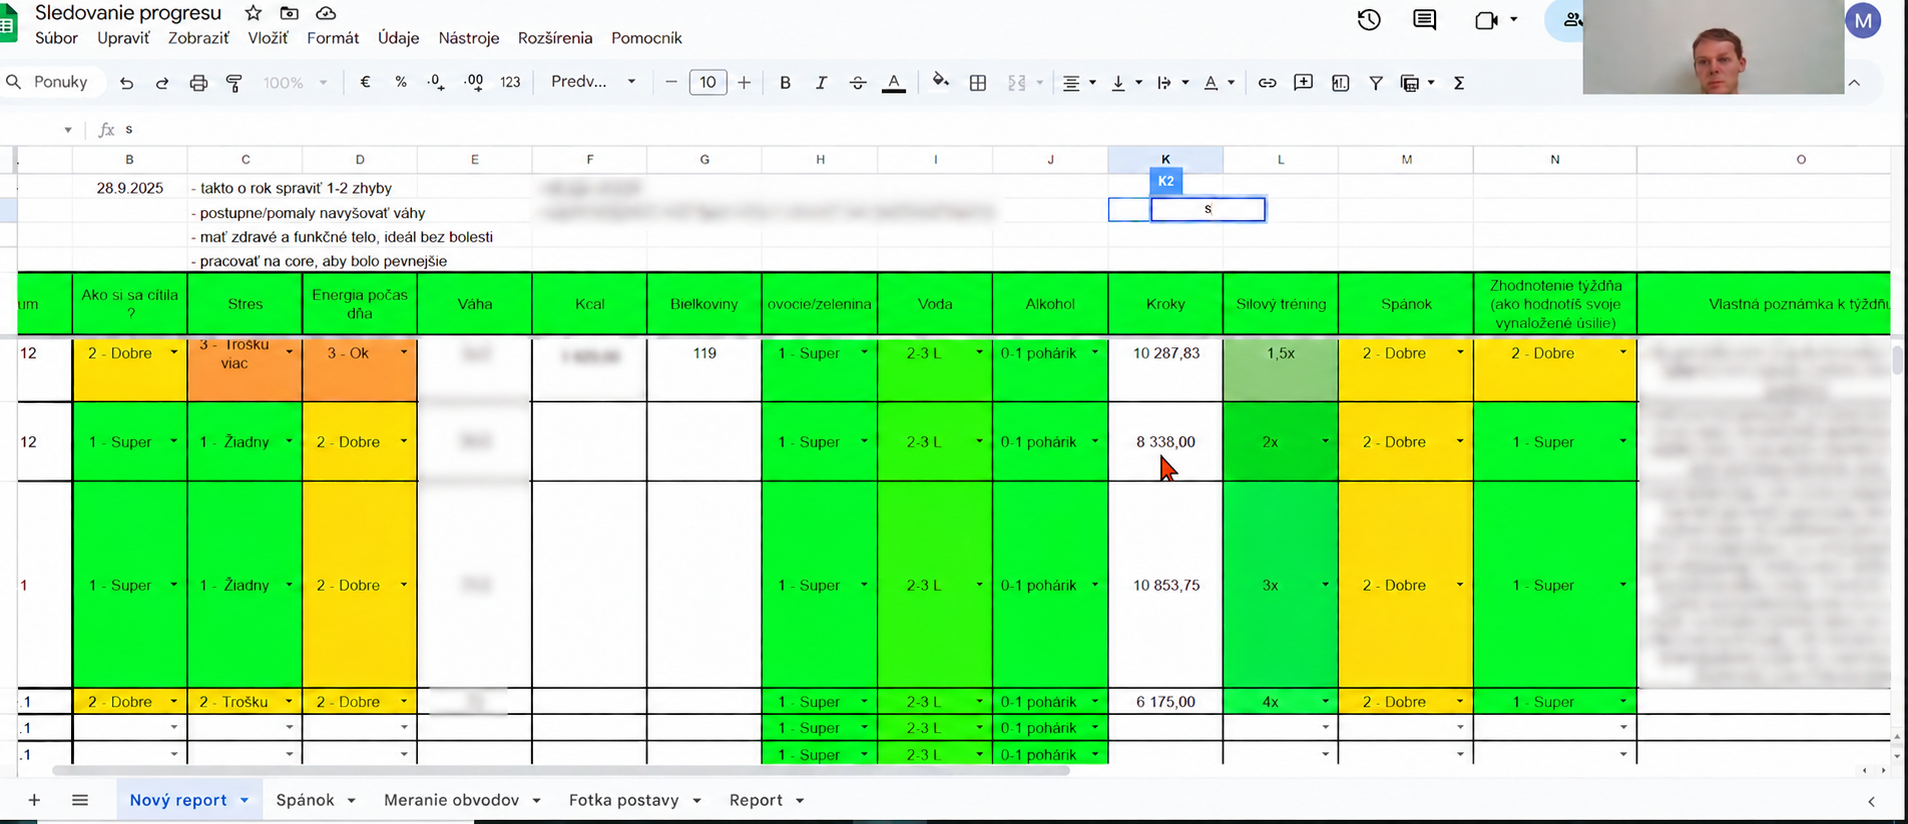
Task: Insert a link into the cell
Action: [1267, 83]
